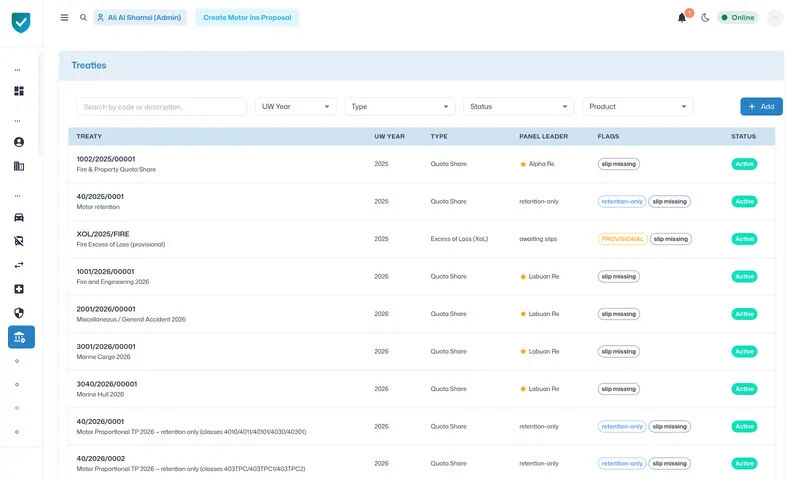Image resolution: width=800 pixels, height=480 pixels.
Task: Open treaty 3001/2026/00001
Action: tap(106, 346)
